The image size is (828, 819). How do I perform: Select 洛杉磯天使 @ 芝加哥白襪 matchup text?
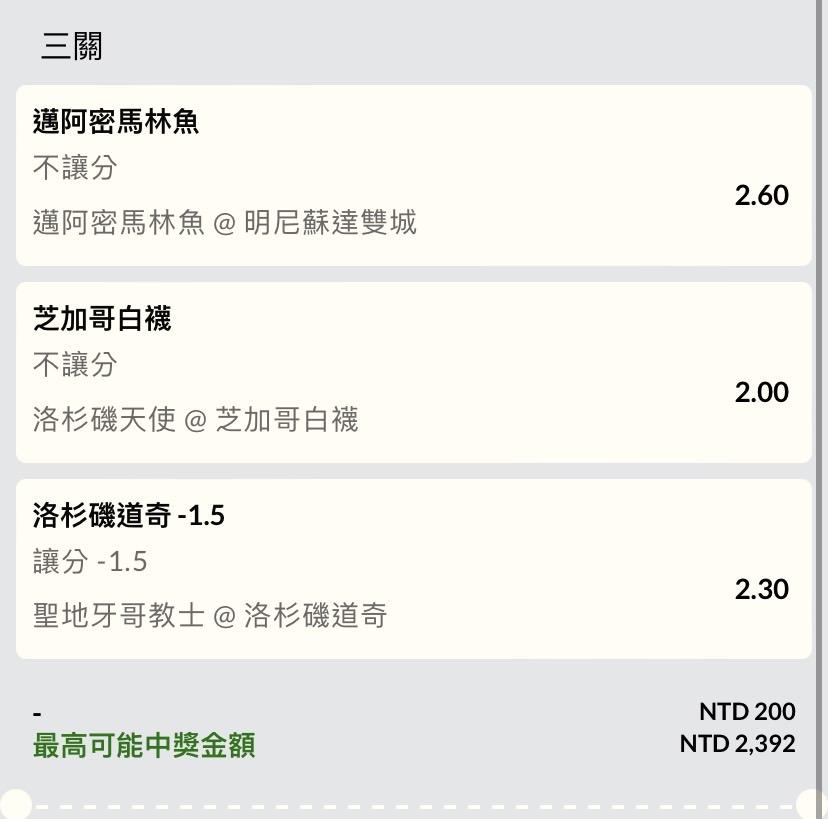click(x=195, y=419)
